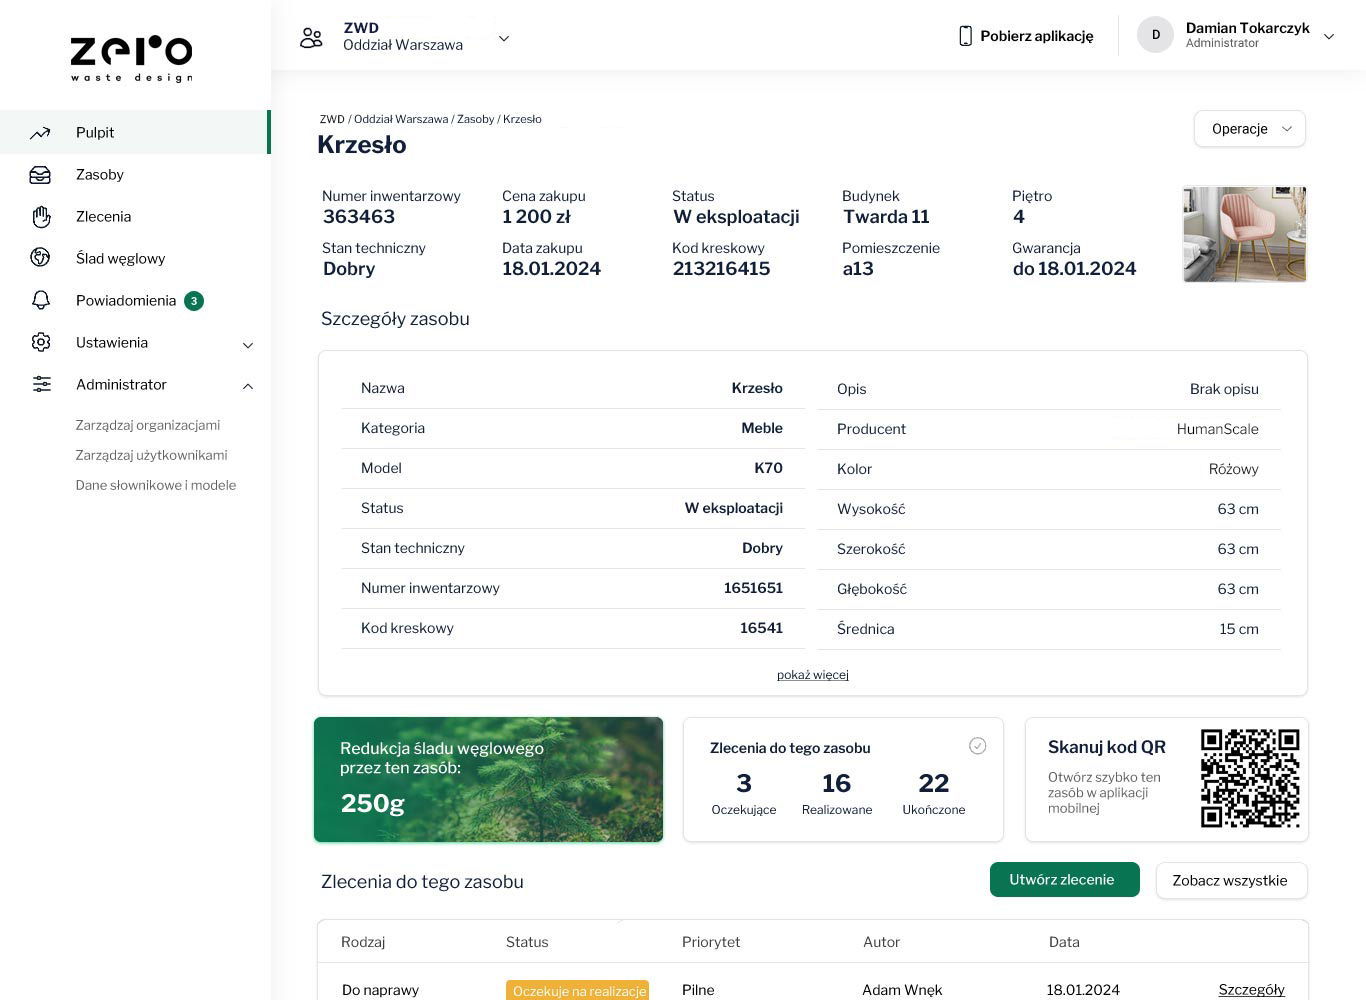Image resolution: width=1366 pixels, height=1000 pixels.
Task: Click the 3 Oczekujące counter
Action: pos(744,794)
